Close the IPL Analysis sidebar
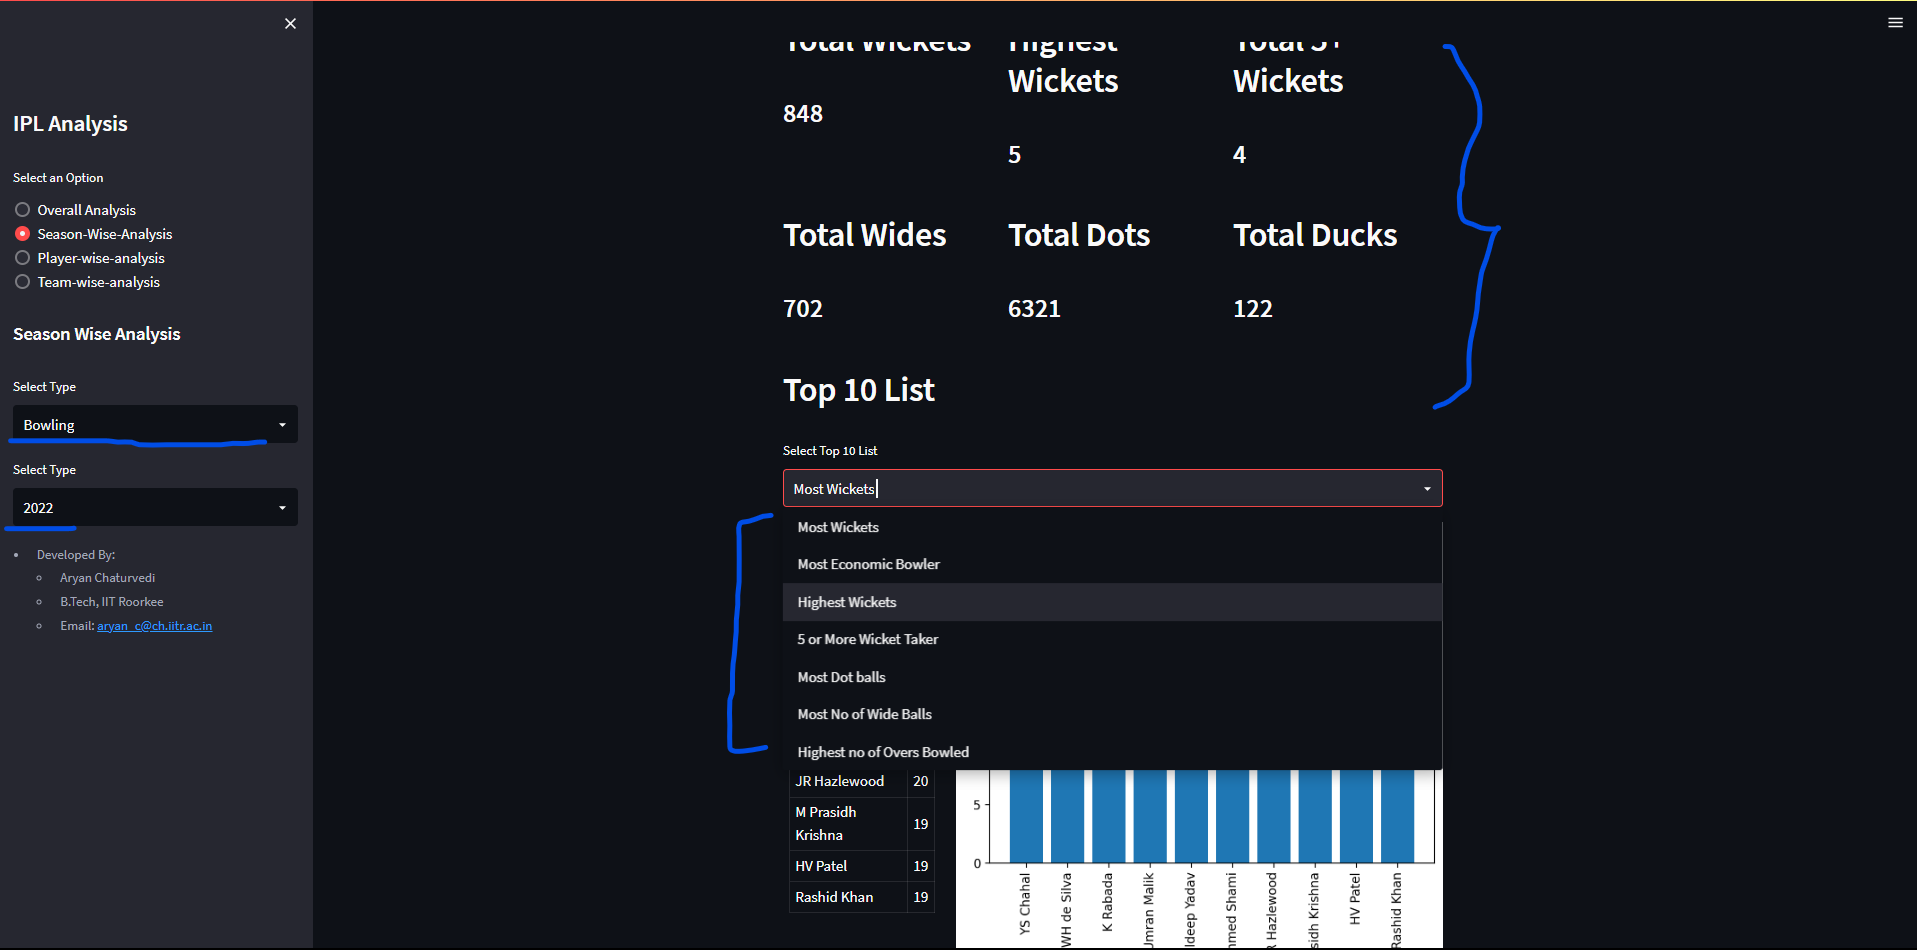Image resolution: width=1917 pixels, height=950 pixels. coord(290,23)
